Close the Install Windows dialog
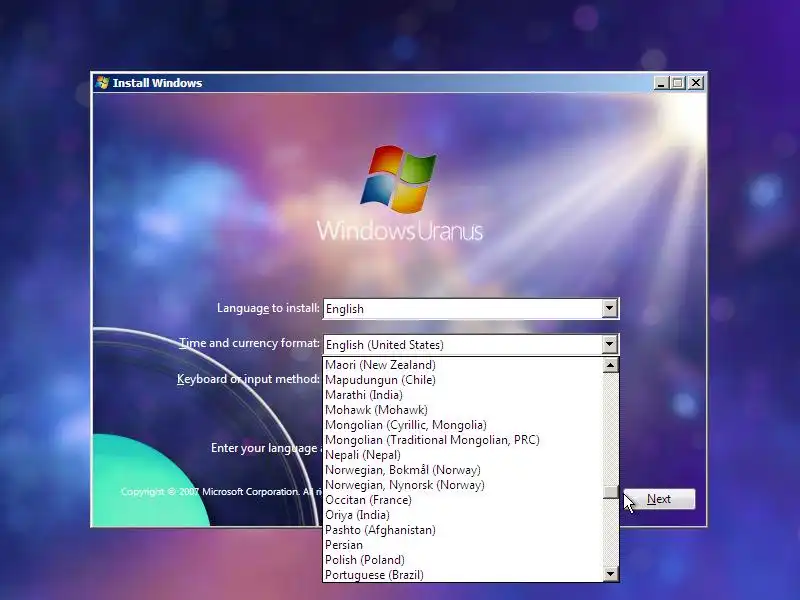The height and width of the screenshot is (600, 800). click(x=696, y=83)
